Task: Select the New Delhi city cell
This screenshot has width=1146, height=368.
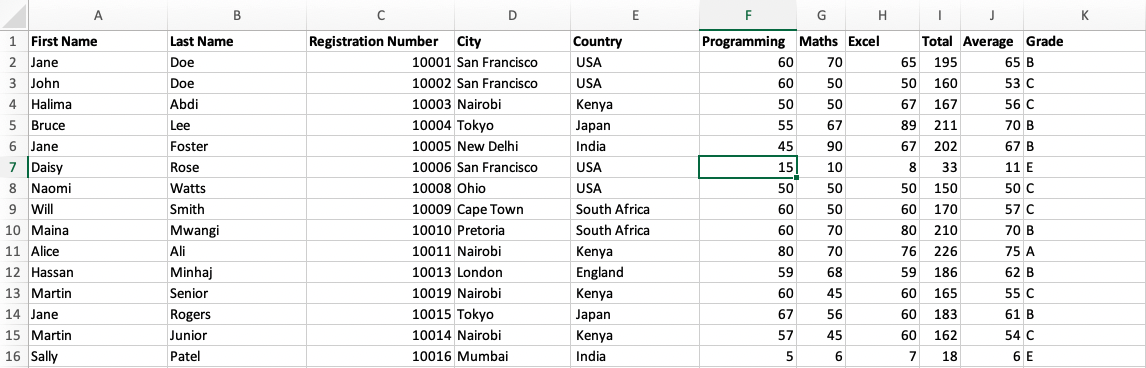Action: point(512,147)
